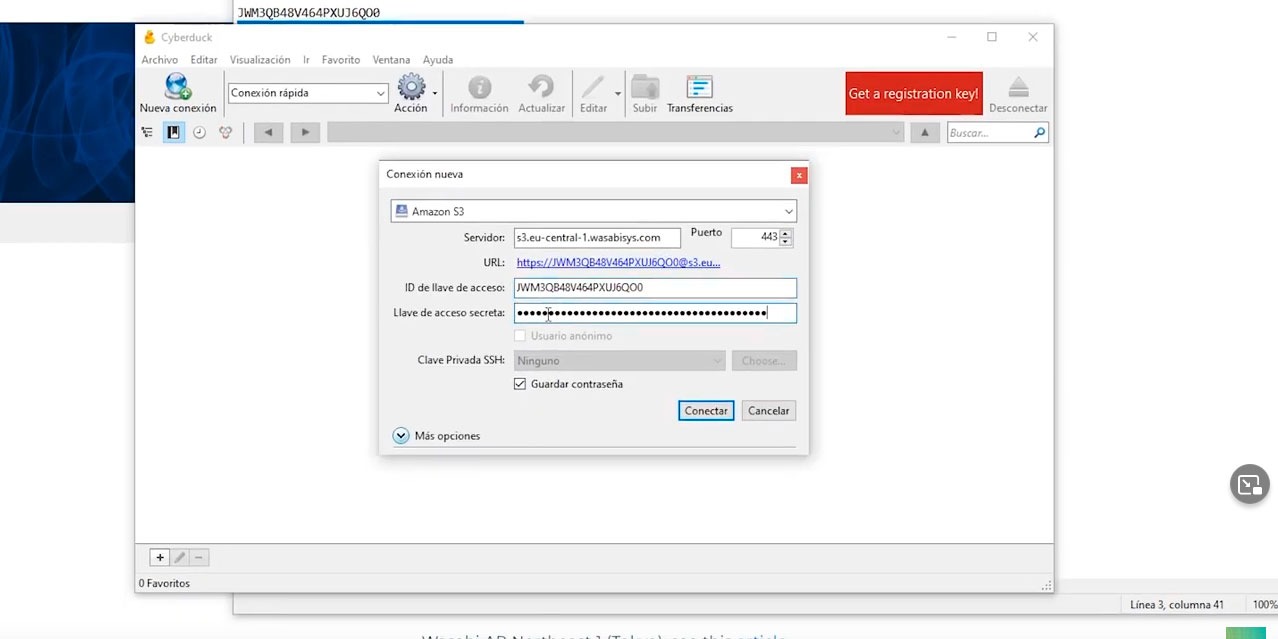This screenshot has width=1278, height=639.
Task: Click the Get a registration key! button
Action: pos(914,94)
